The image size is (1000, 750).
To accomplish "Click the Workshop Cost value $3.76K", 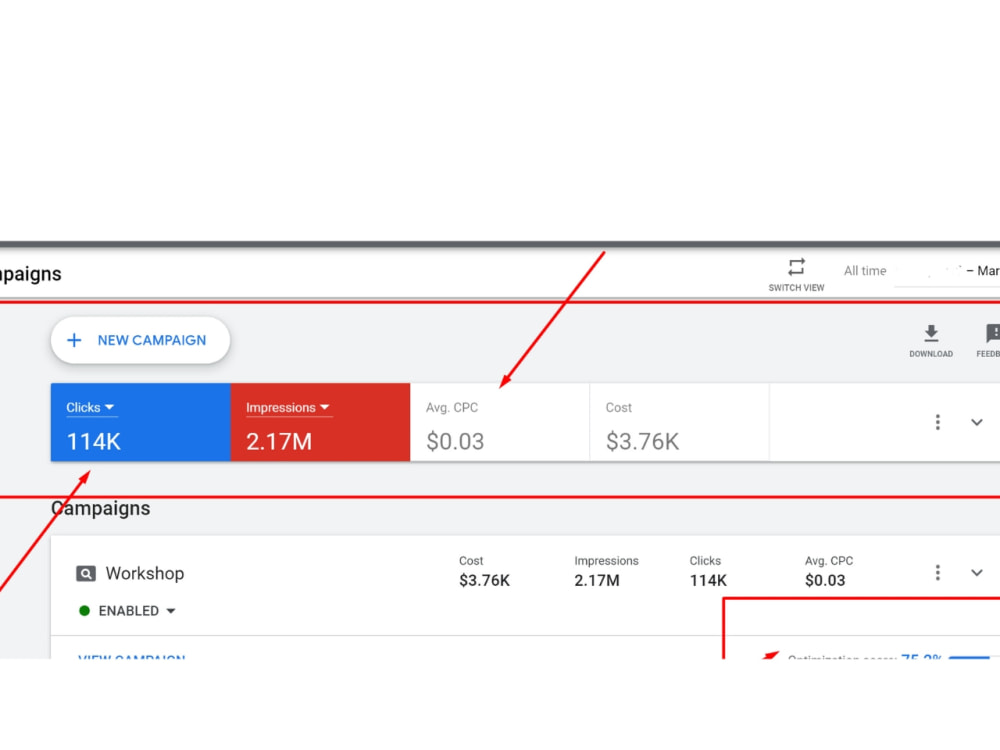I will click(x=484, y=580).
